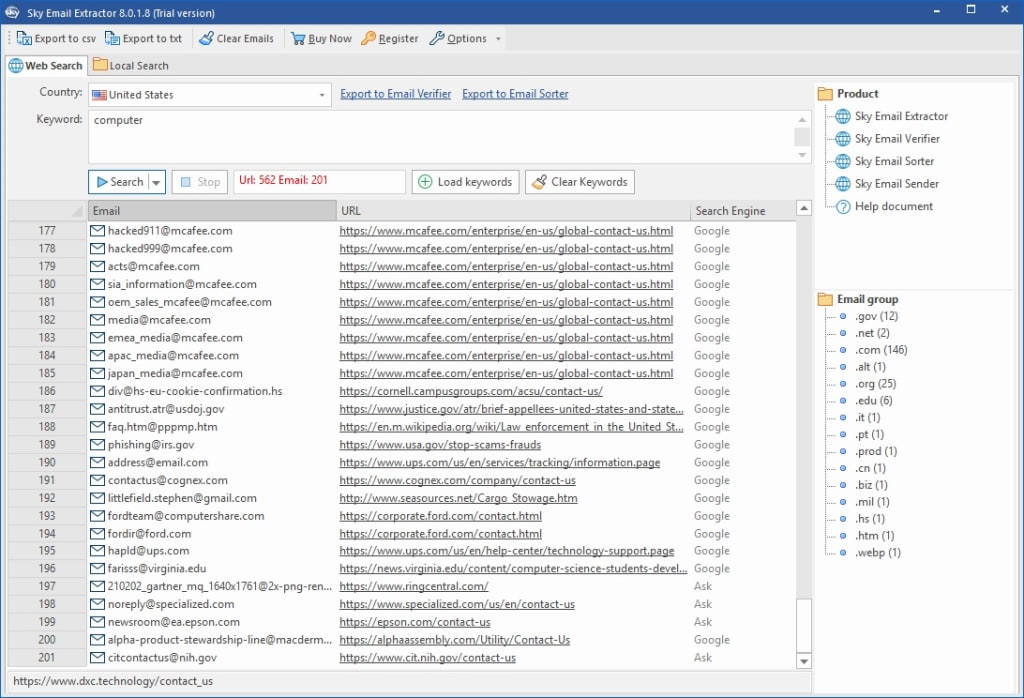Click the envelope icon beside phishing@irs.gov

97,445
